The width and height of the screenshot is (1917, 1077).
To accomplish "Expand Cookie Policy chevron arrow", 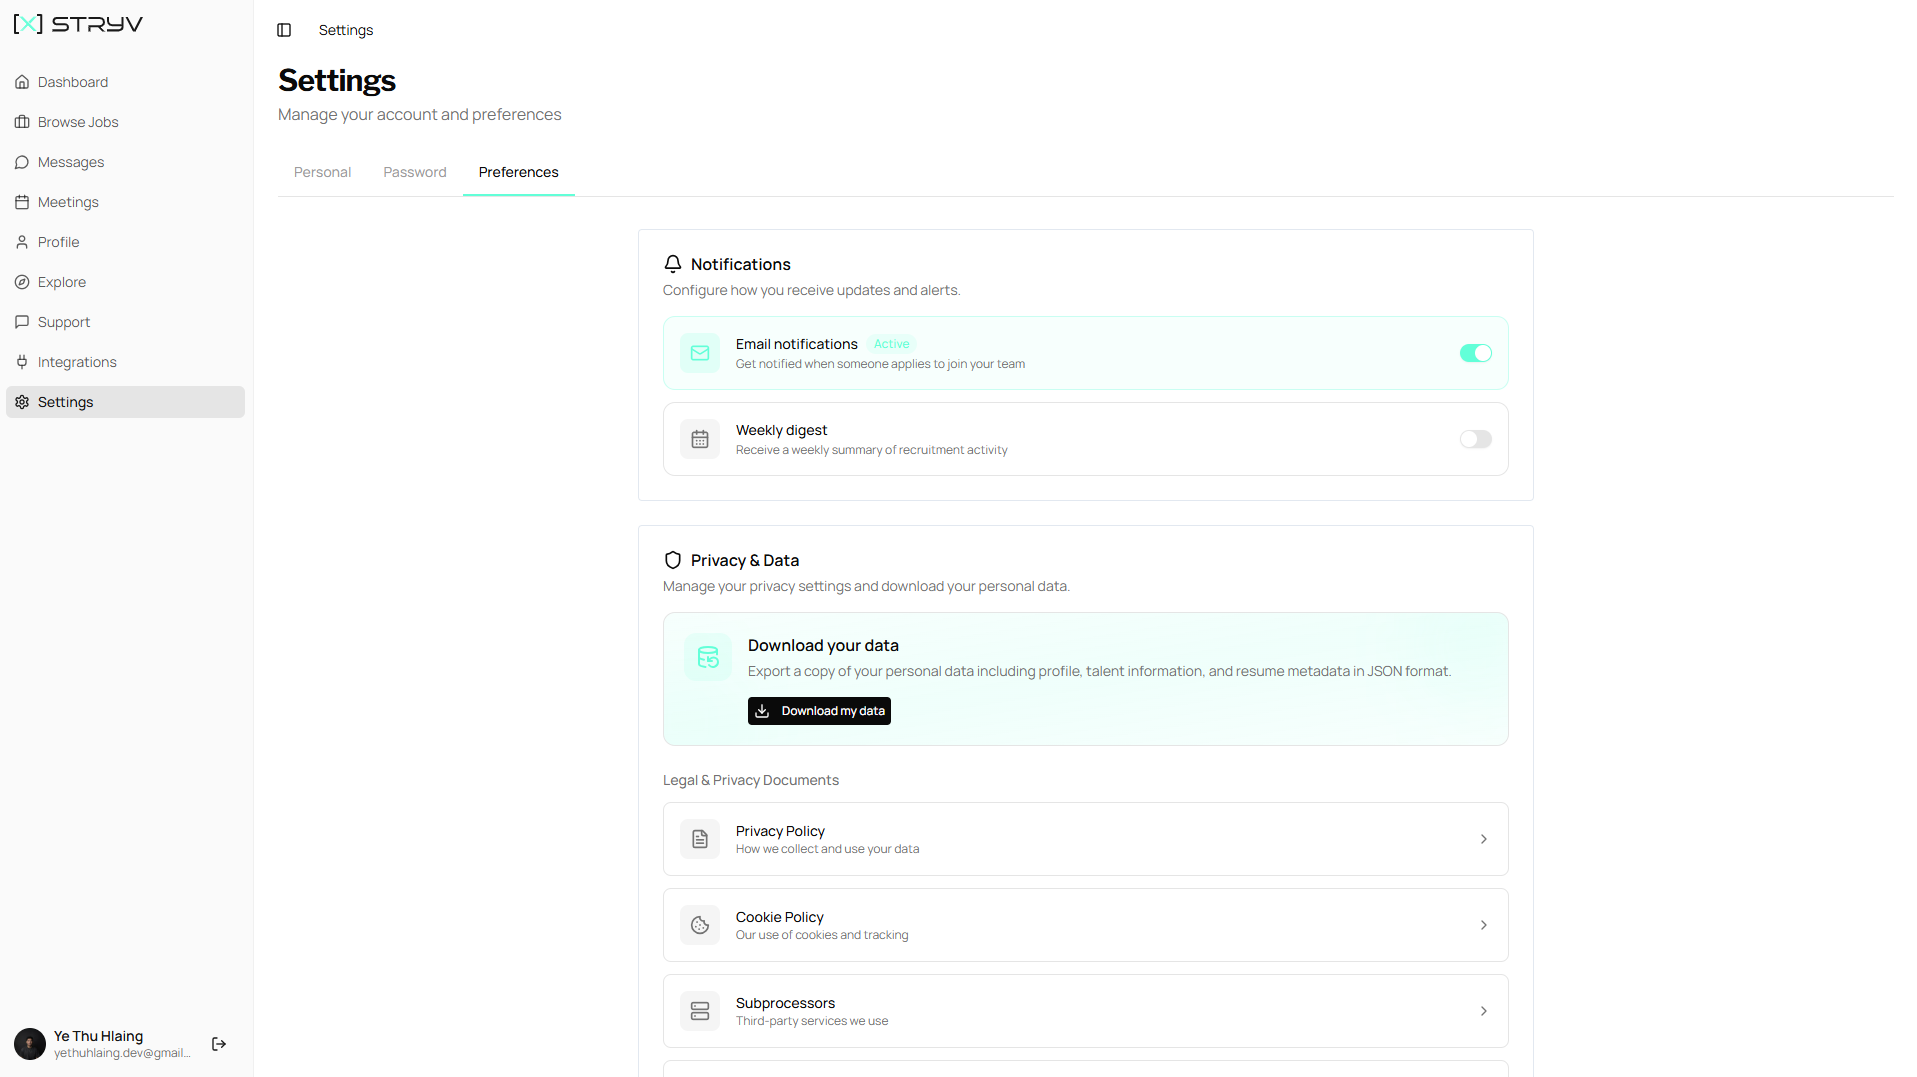I will coord(1483,925).
